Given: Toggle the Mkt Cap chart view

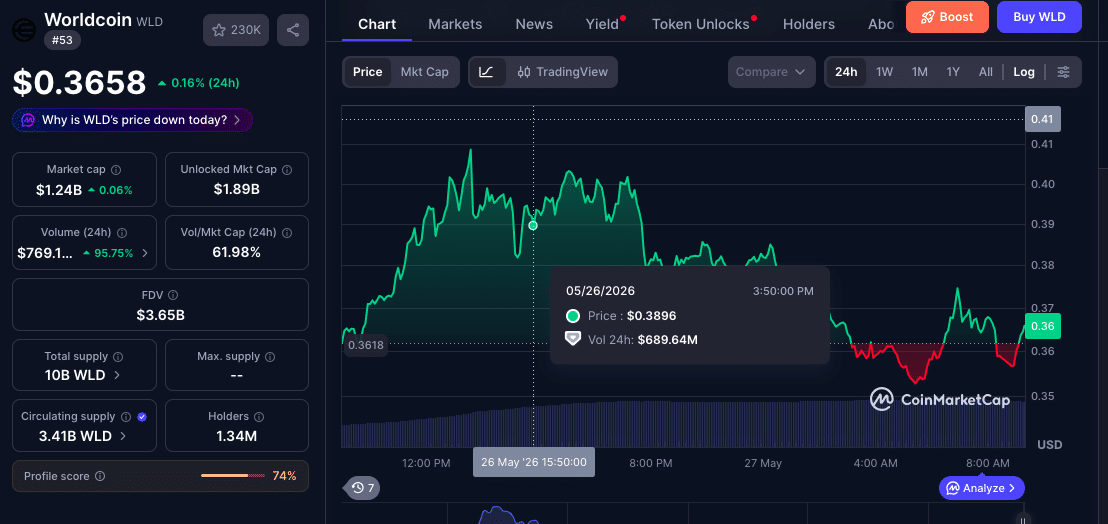Looking at the screenshot, I should point(424,72).
